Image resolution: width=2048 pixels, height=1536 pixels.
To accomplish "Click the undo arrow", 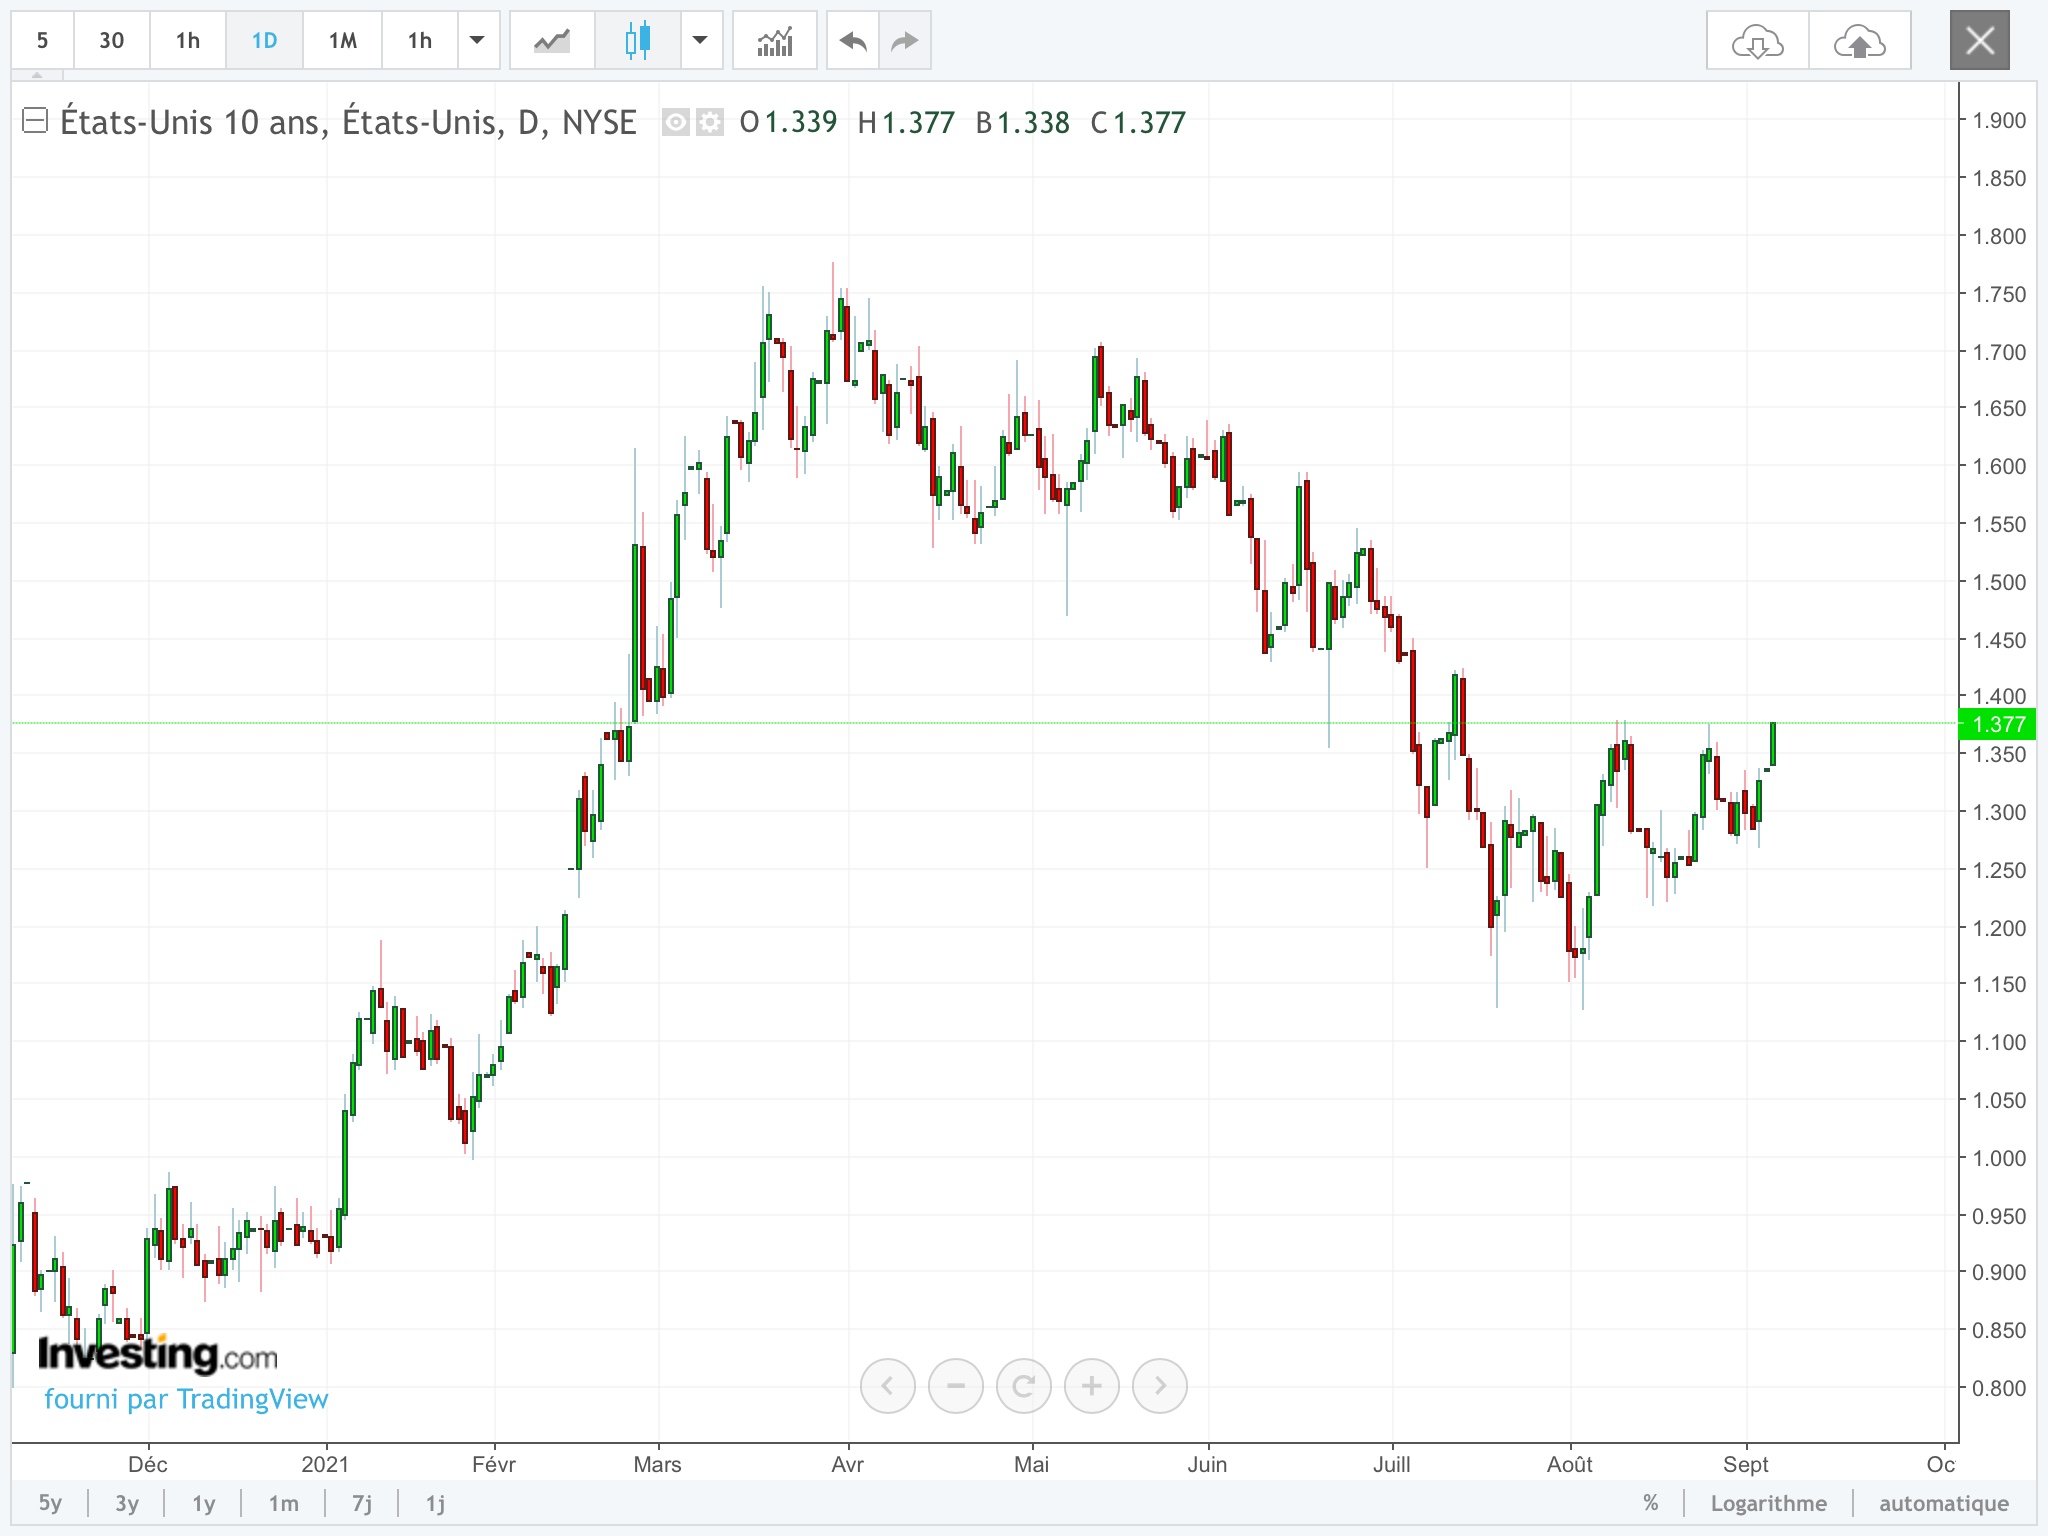I will click(x=853, y=41).
